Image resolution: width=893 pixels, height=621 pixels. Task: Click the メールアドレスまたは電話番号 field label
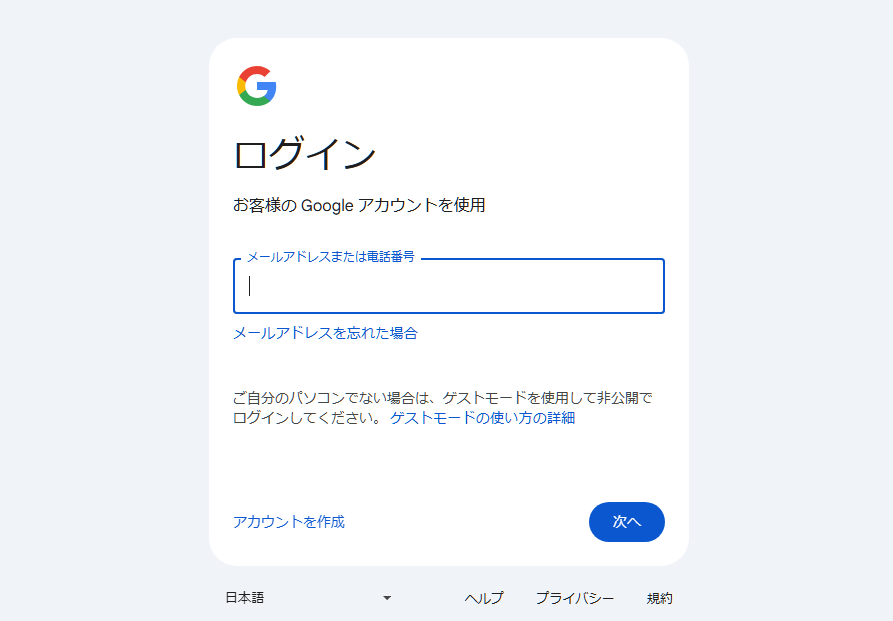330,257
